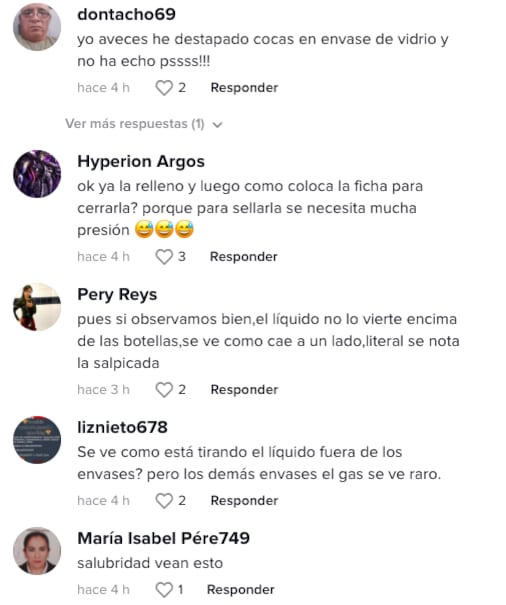The height and width of the screenshot is (605, 506).
Task: Tap heart on Hyperion Argos comment
Action: (164, 257)
